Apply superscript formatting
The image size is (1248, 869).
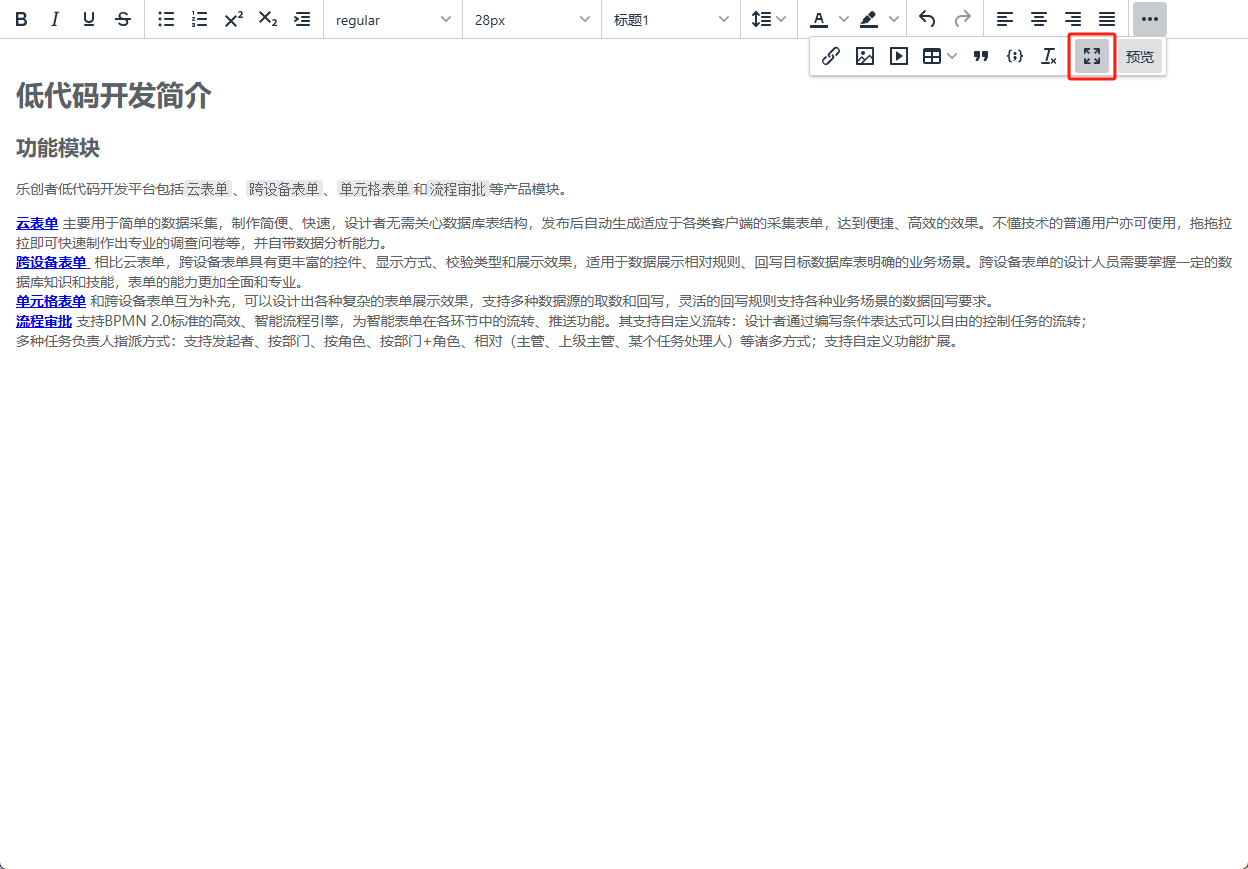click(233, 19)
